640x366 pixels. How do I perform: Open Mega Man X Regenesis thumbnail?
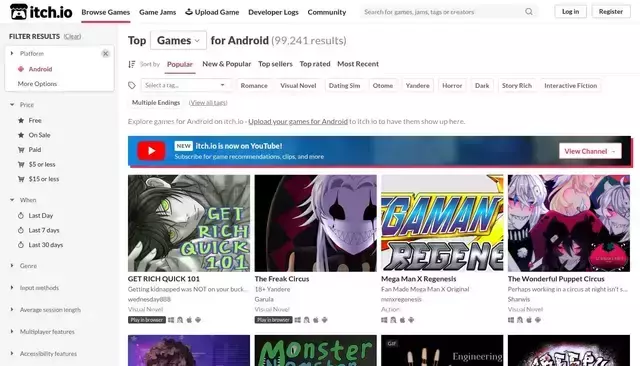(x=442, y=223)
